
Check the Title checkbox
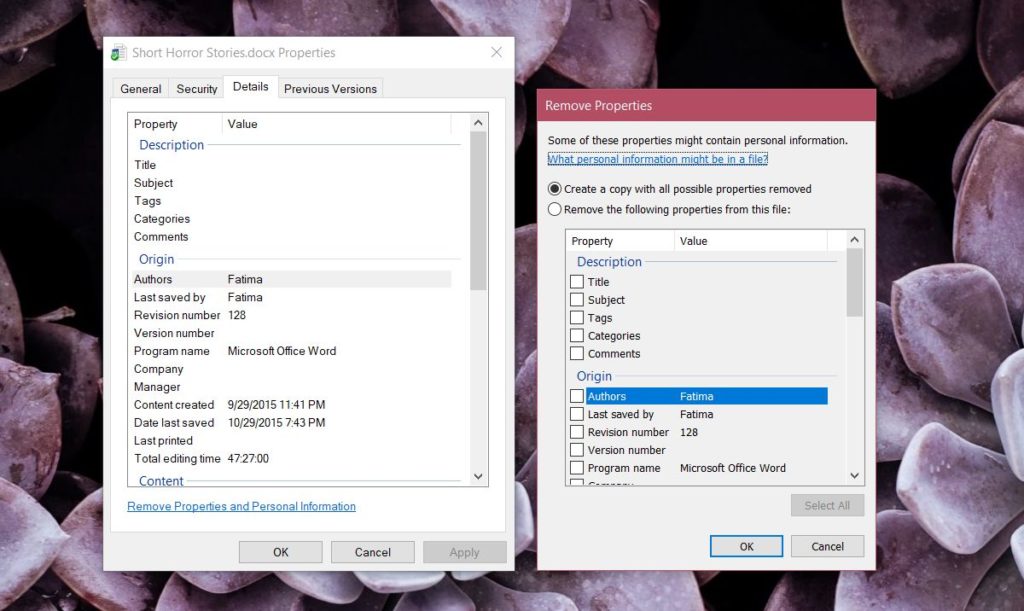577,281
